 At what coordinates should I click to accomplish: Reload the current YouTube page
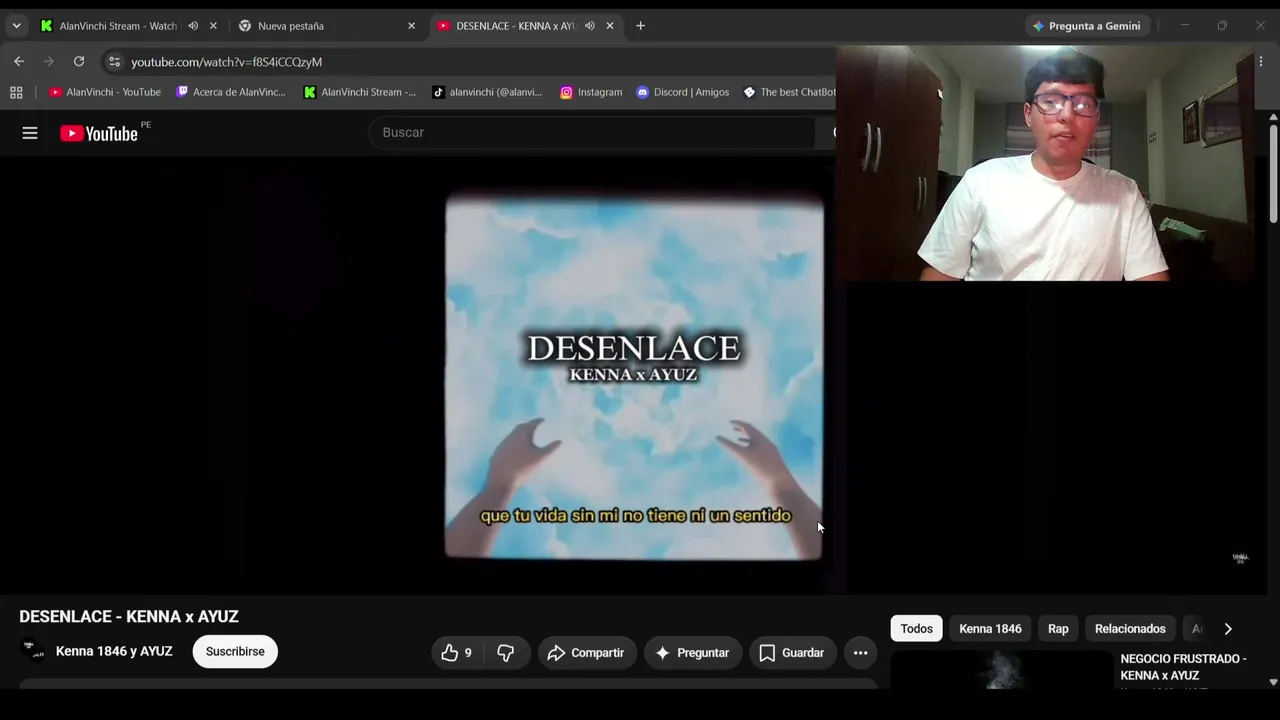pyautogui.click(x=79, y=62)
